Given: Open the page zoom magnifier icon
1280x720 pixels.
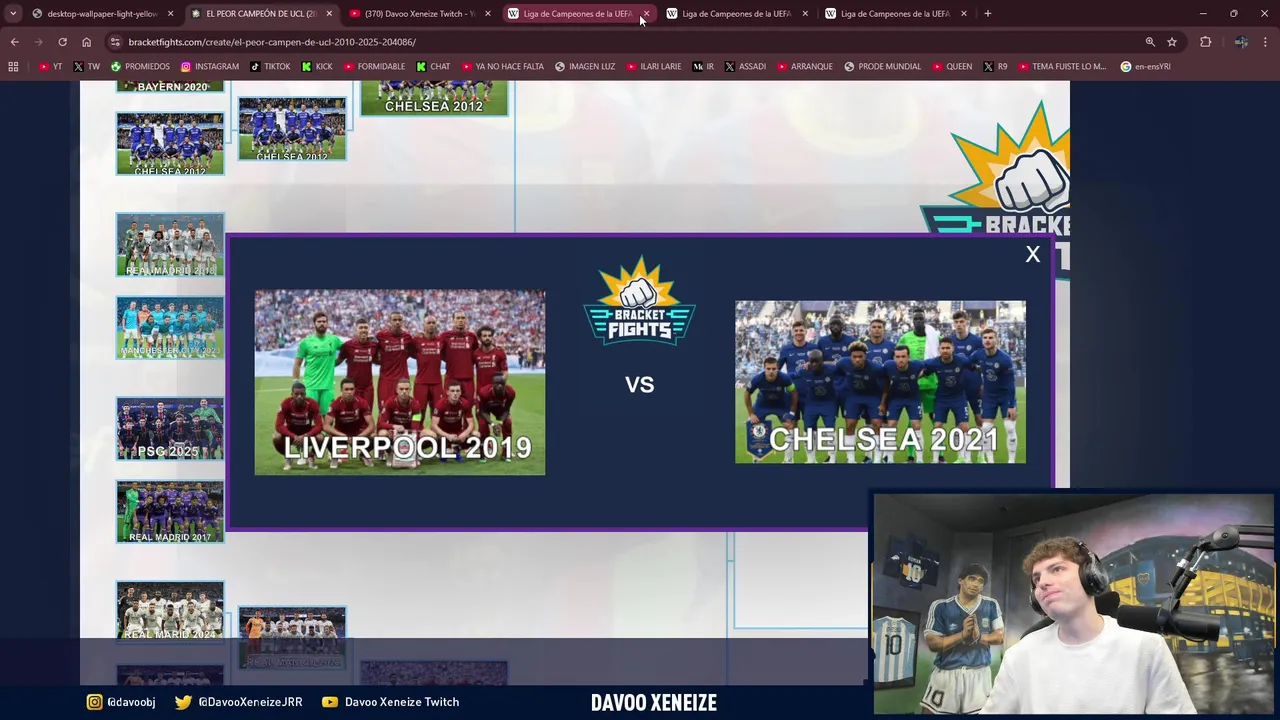Looking at the screenshot, I should [x=1150, y=42].
